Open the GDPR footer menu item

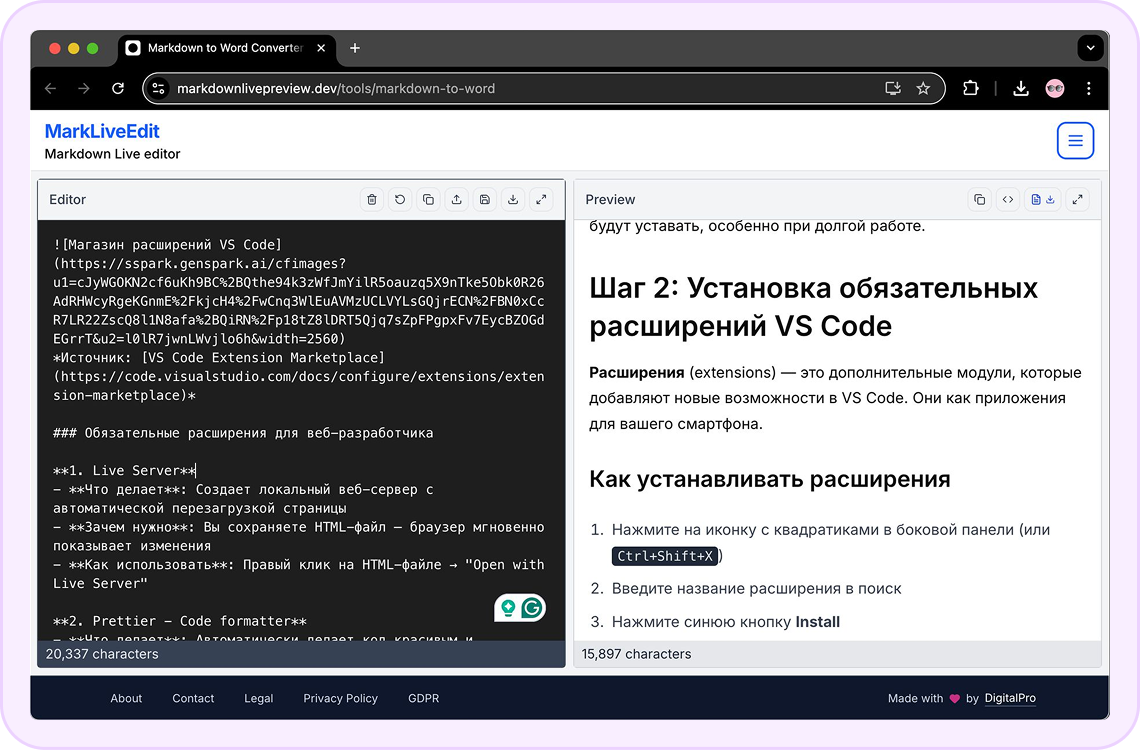tap(423, 698)
